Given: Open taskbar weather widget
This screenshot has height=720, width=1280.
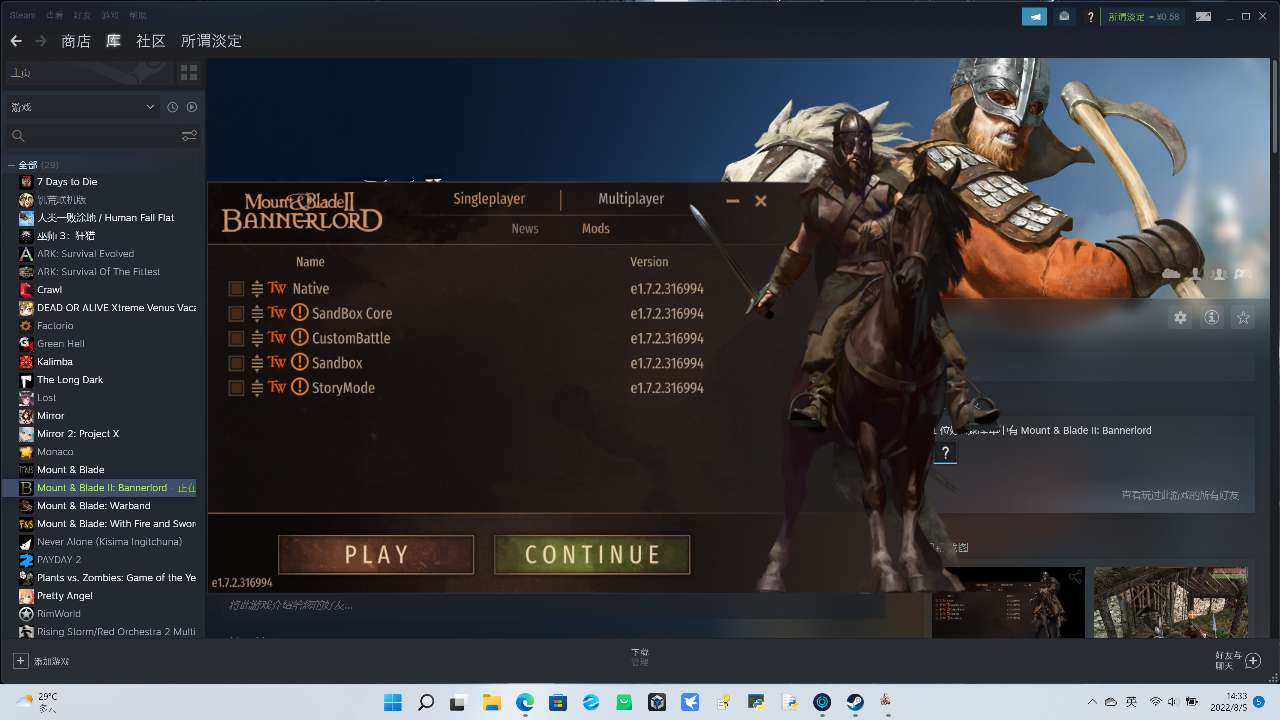Looking at the screenshot, I should pyautogui.click(x=36, y=702).
